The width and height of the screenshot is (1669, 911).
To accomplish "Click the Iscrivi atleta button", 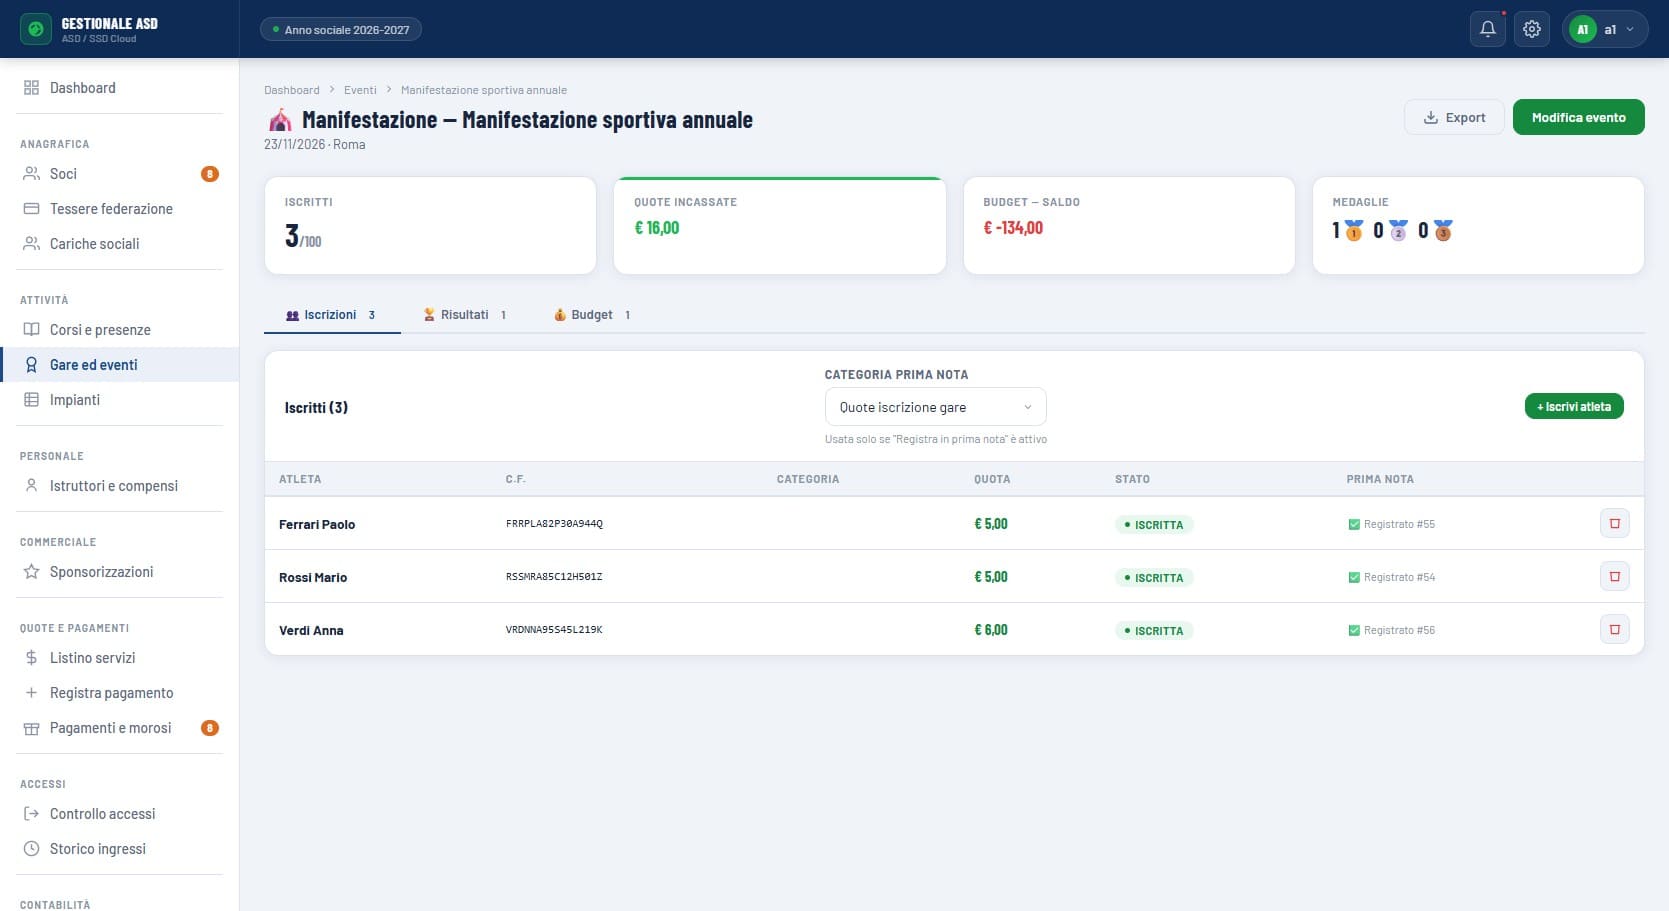I will [x=1574, y=406].
